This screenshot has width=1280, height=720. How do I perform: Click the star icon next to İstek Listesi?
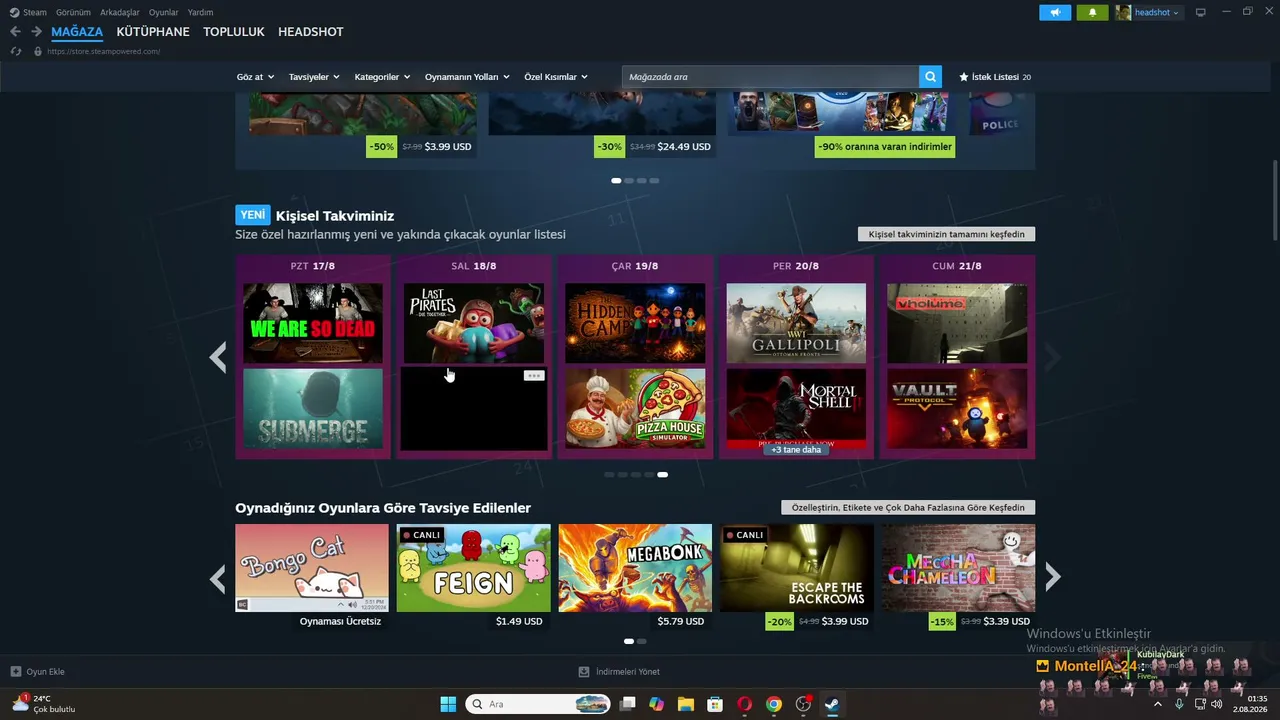coord(964,77)
